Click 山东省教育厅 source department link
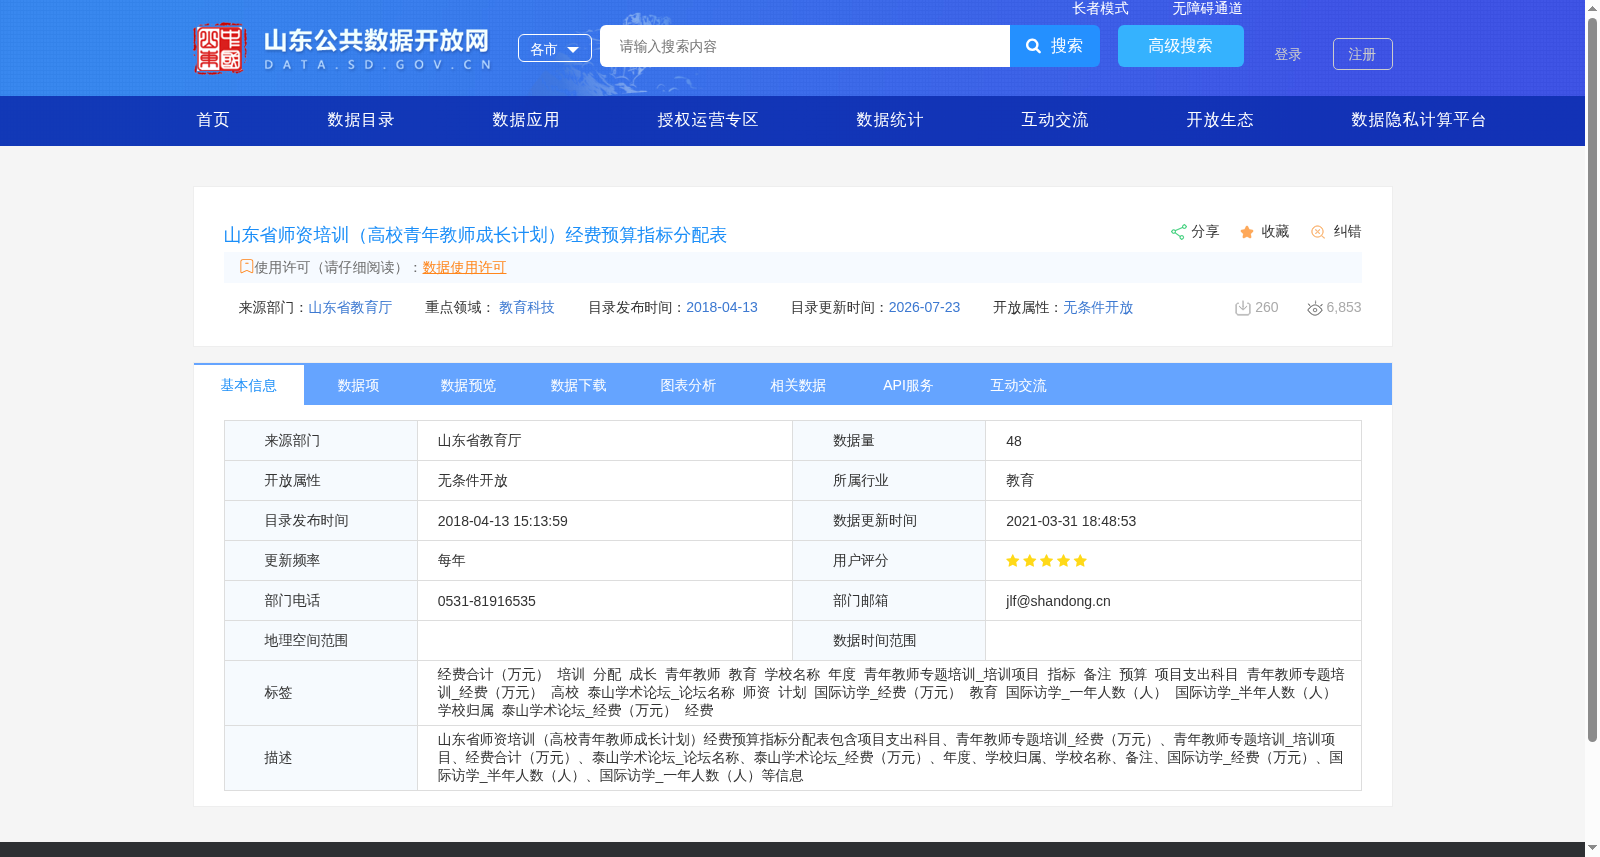Screen dimensions: 1600x857 point(350,308)
